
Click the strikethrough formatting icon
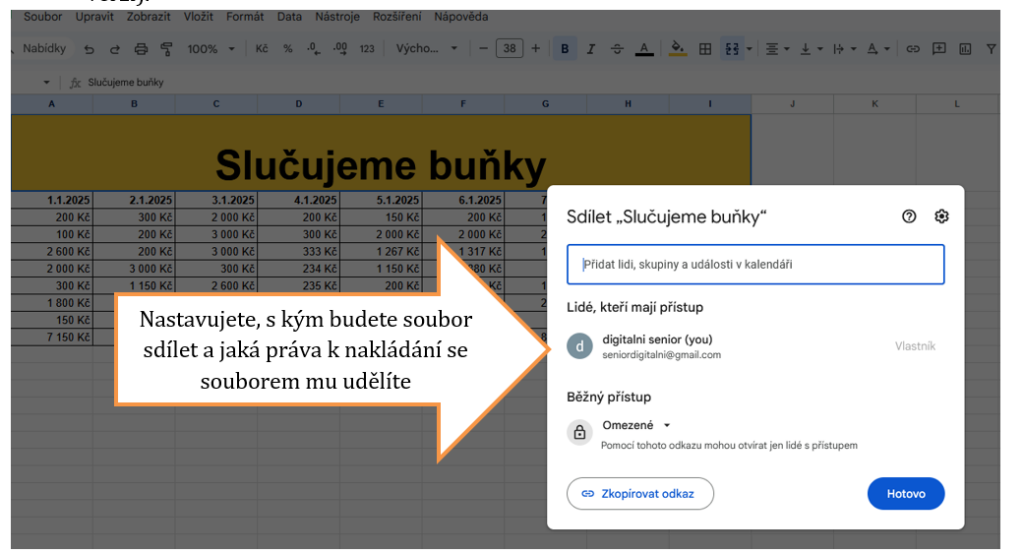[617, 49]
